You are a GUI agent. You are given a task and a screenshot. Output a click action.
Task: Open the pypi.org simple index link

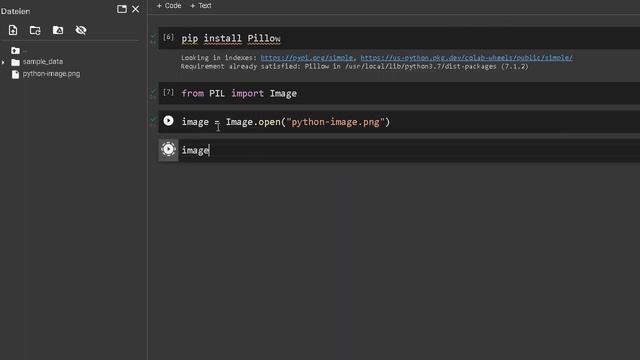pos(307,58)
